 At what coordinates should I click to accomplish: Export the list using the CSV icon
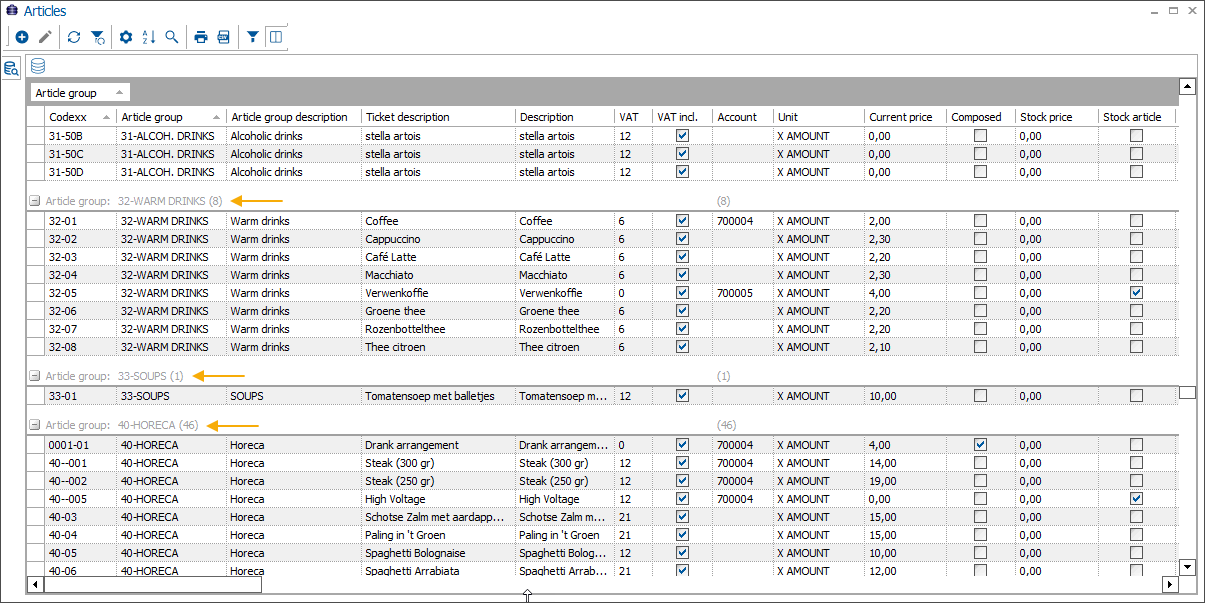[x=223, y=37]
